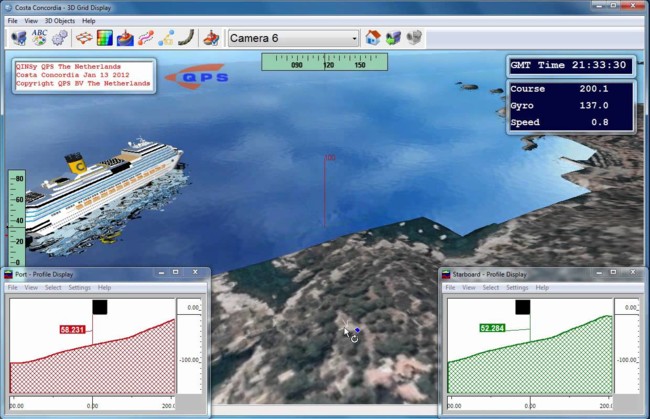Open the View menu of 3D Grid Display
The height and width of the screenshot is (419, 650).
click(31, 21)
